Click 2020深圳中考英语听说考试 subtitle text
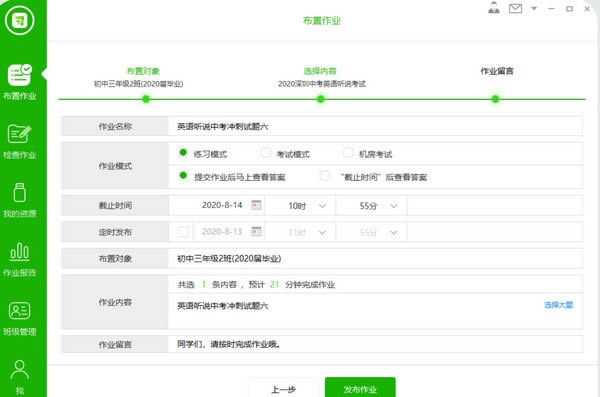Screen dimensions: 600x397 [x=322, y=84]
